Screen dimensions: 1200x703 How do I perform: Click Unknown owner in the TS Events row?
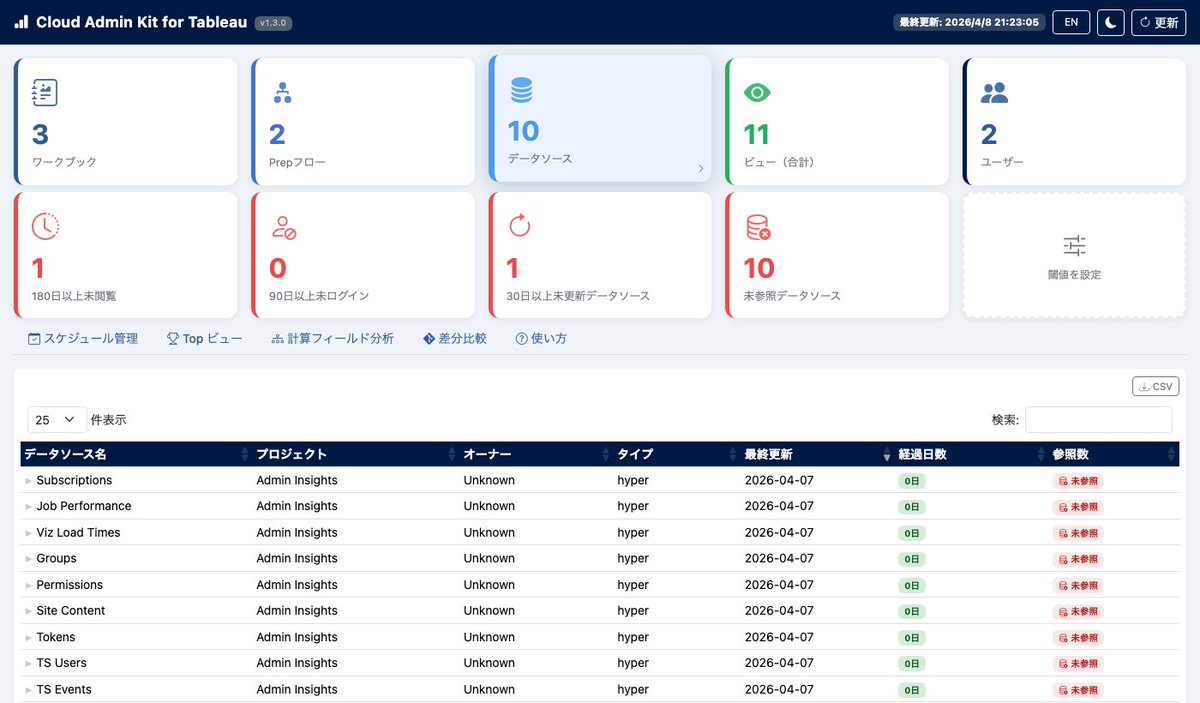(x=489, y=690)
